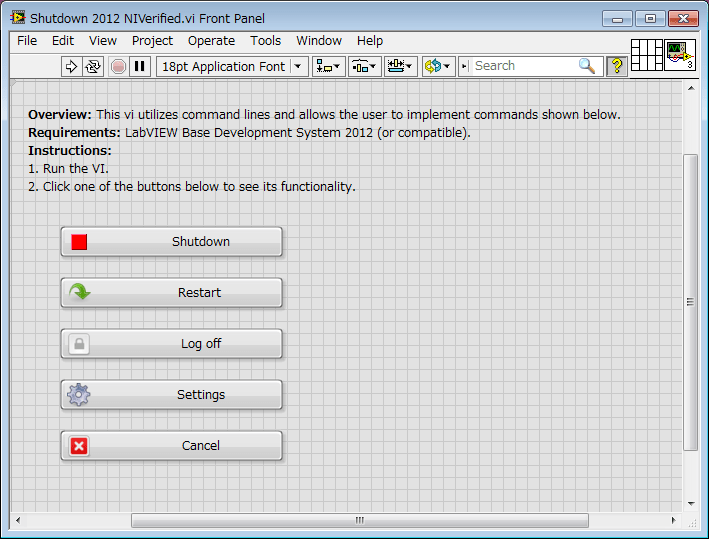Click the VI icon in corner

tap(680, 55)
